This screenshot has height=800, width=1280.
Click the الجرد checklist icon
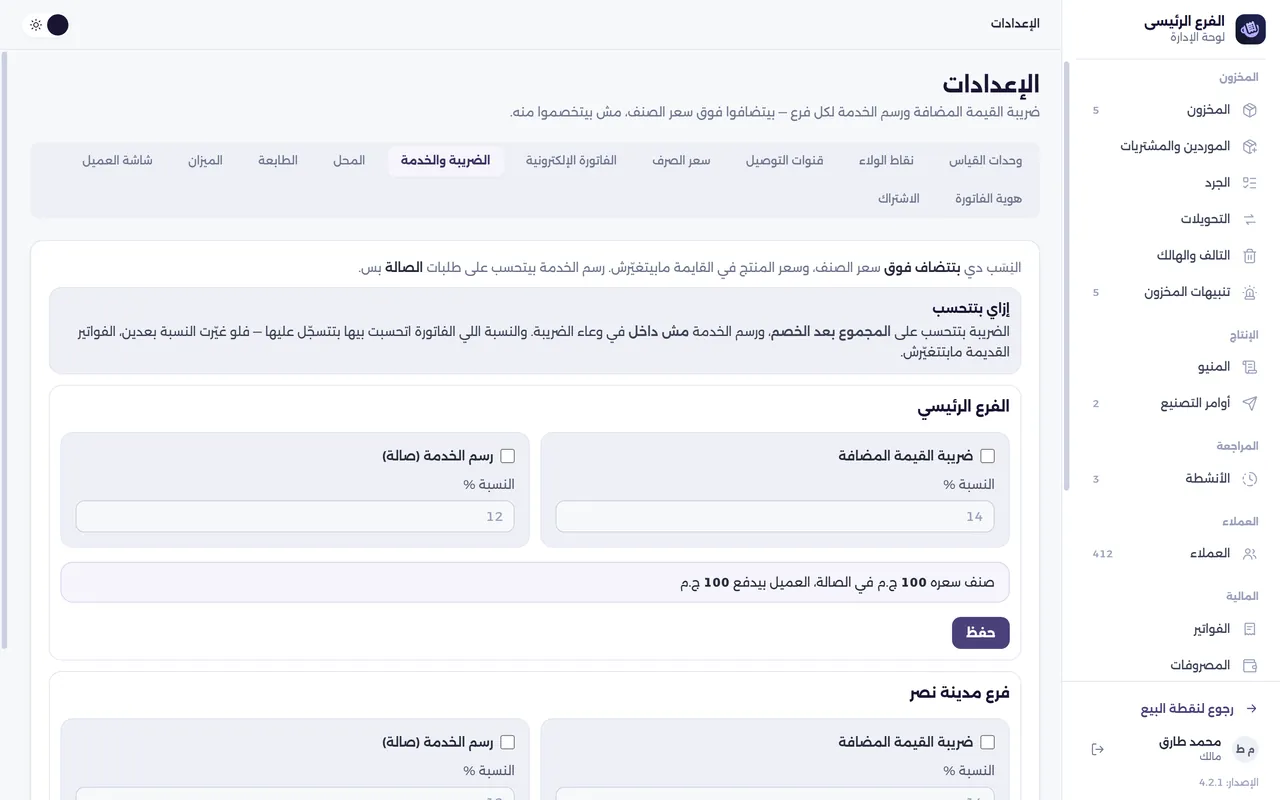[1249, 183]
